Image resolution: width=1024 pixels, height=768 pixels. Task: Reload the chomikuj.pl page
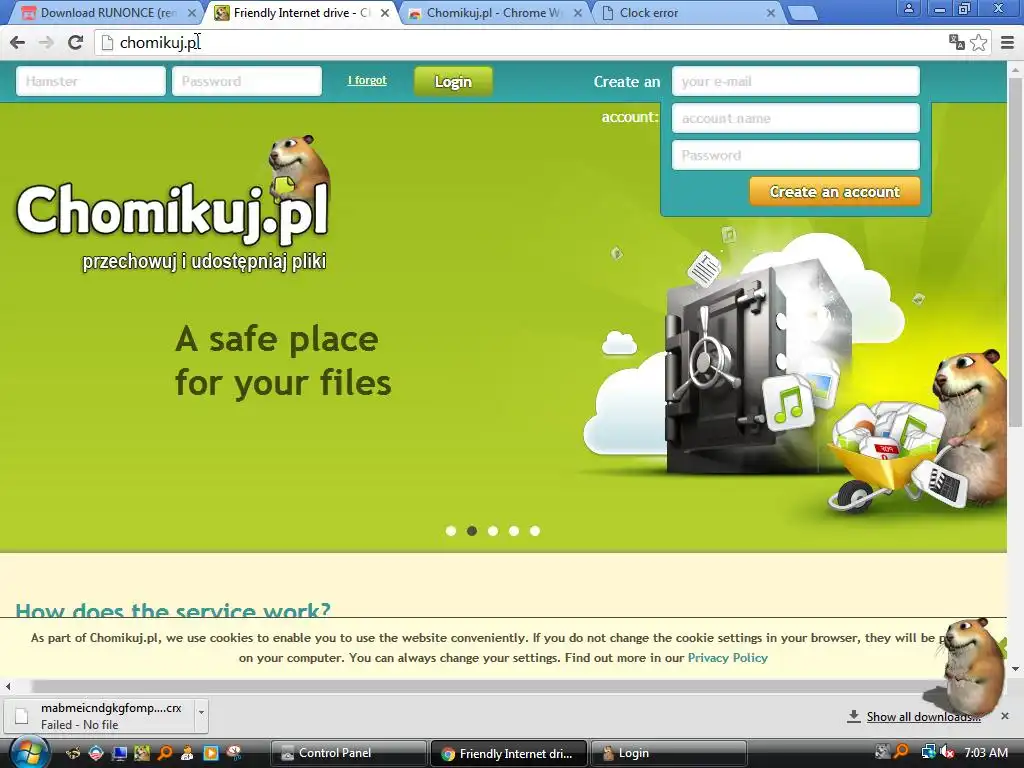click(76, 42)
